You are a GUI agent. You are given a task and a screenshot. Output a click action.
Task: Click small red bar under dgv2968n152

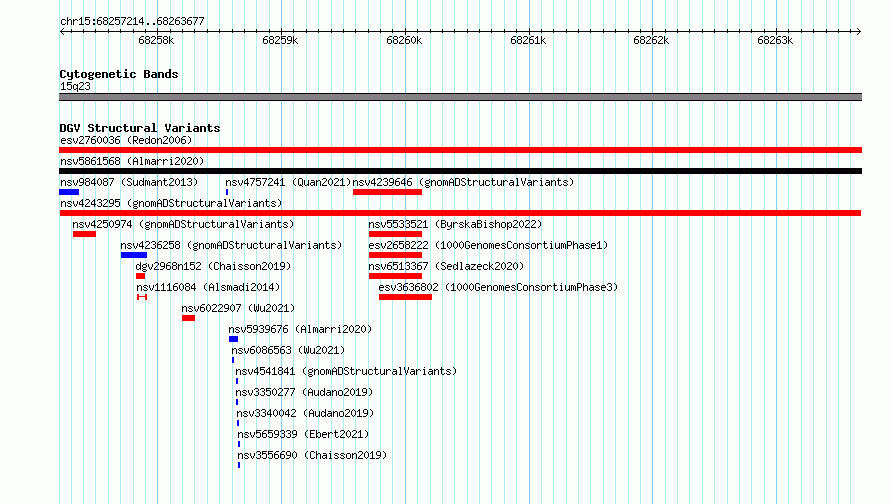[140, 276]
